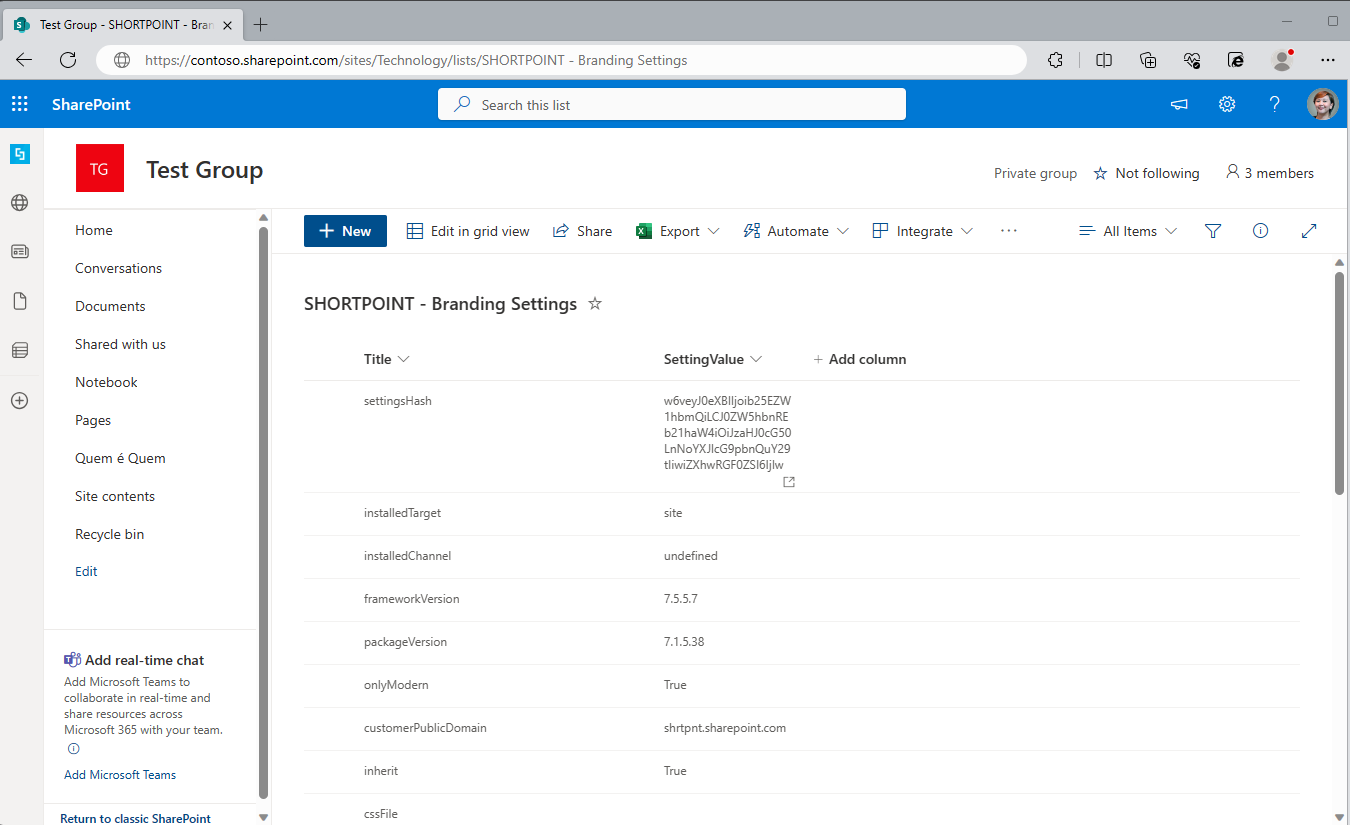Click the TG site logo
The image size is (1350, 825).
point(100,168)
